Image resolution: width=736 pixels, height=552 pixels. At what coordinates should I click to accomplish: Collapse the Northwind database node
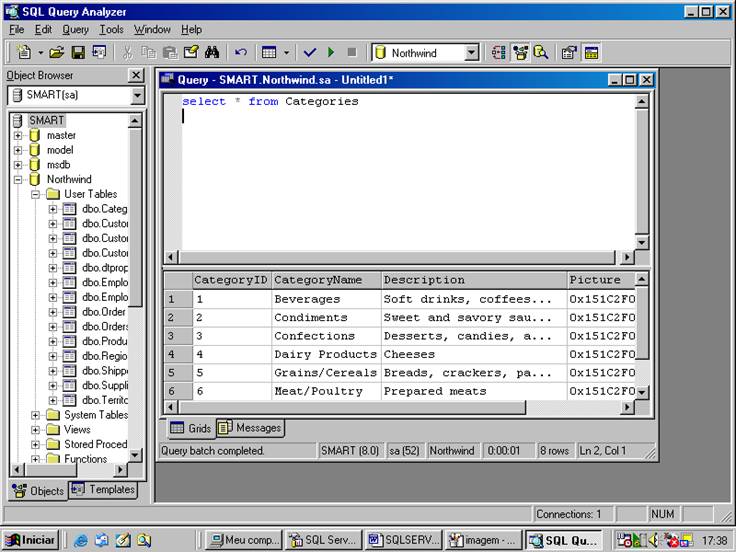[17, 179]
